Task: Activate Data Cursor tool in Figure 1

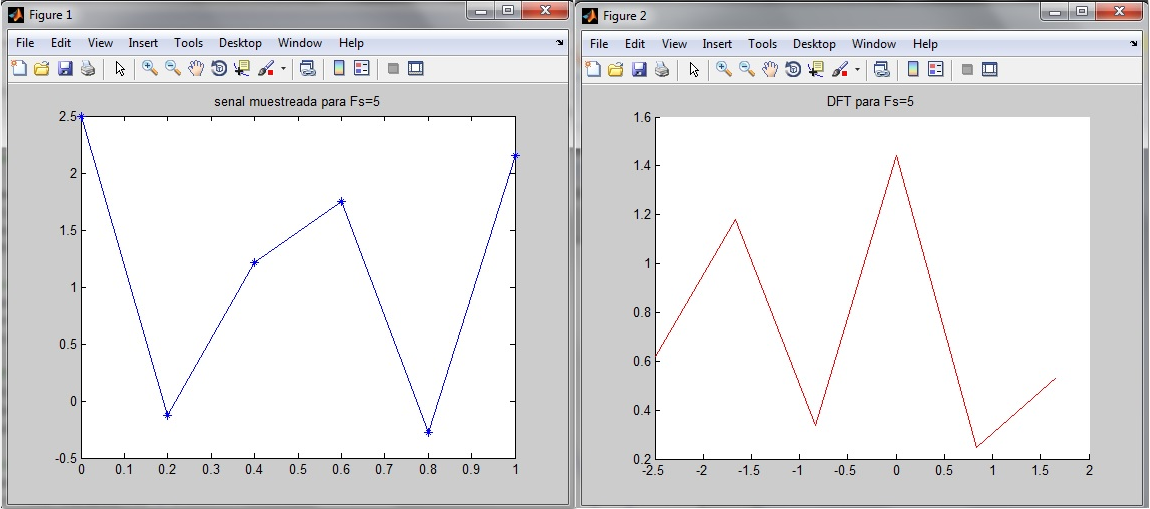Action: pyautogui.click(x=242, y=69)
